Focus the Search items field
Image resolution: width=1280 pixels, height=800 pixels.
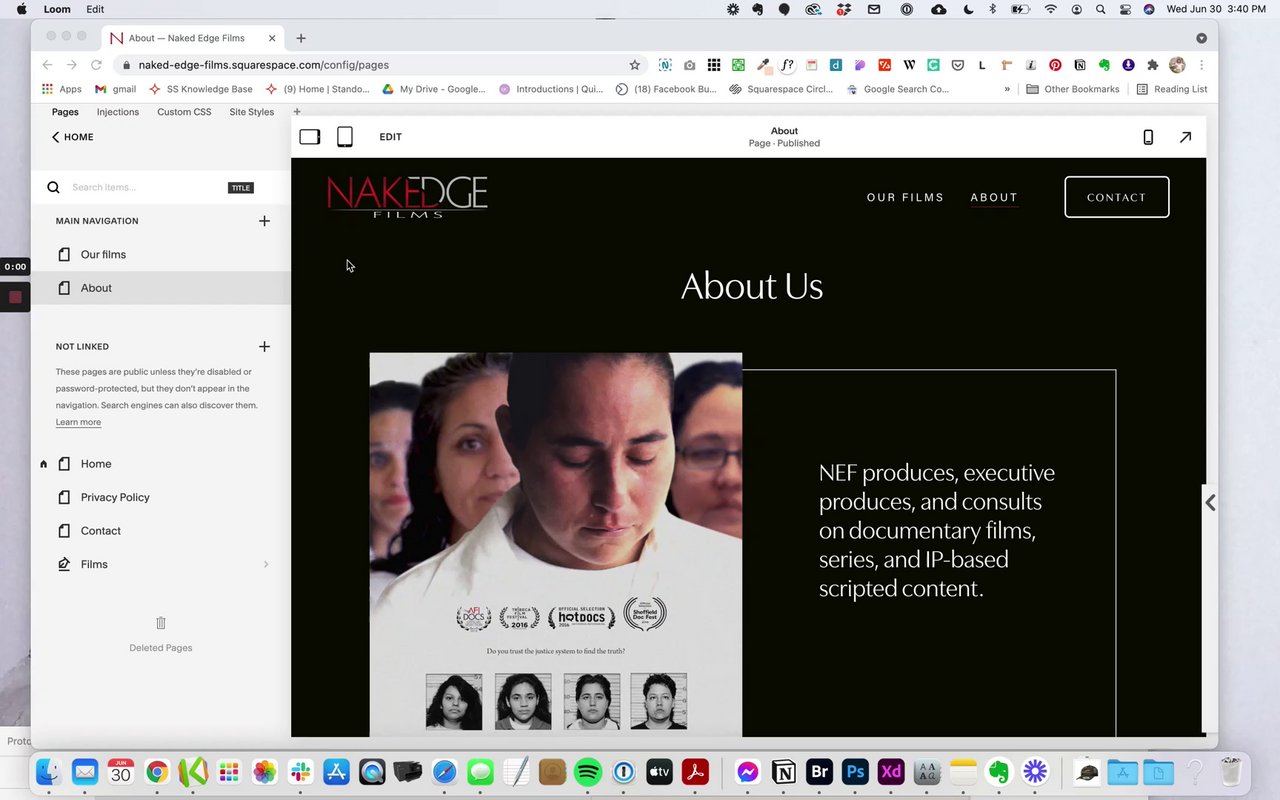(x=145, y=187)
